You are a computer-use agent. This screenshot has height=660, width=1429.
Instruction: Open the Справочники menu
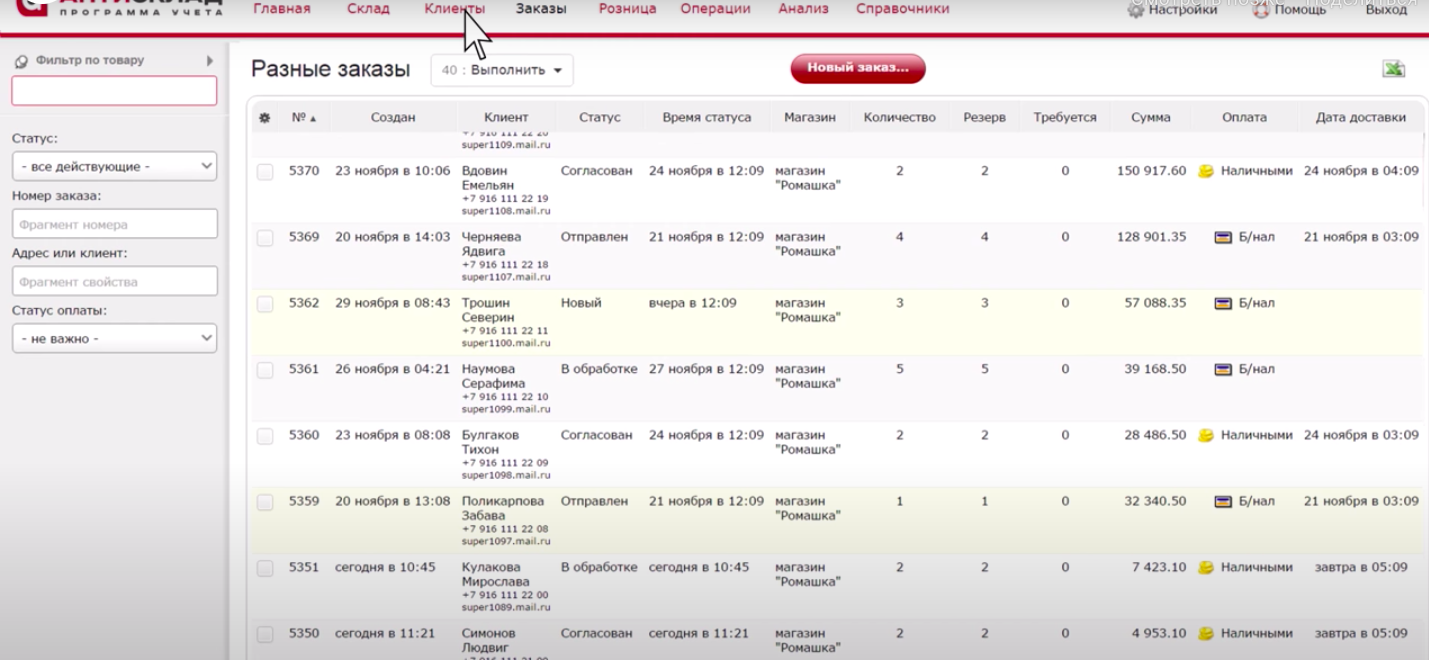tap(903, 9)
